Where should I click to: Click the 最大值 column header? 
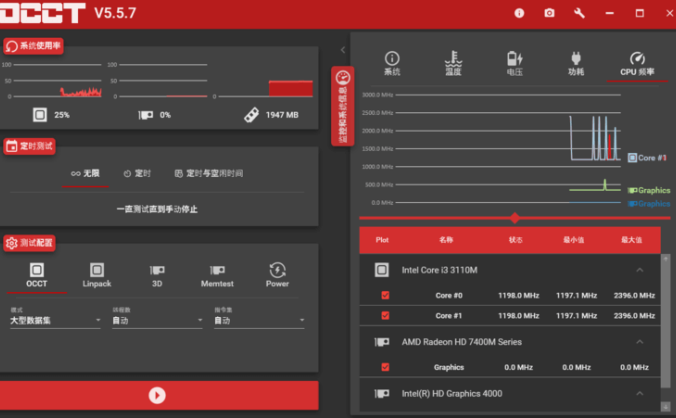point(632,240)
